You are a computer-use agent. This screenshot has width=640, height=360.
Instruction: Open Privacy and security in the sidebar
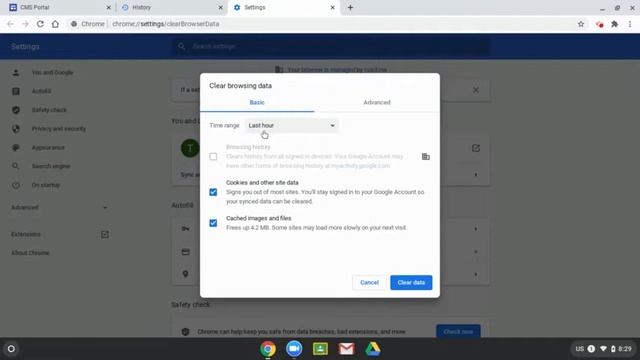pos(59,129)
